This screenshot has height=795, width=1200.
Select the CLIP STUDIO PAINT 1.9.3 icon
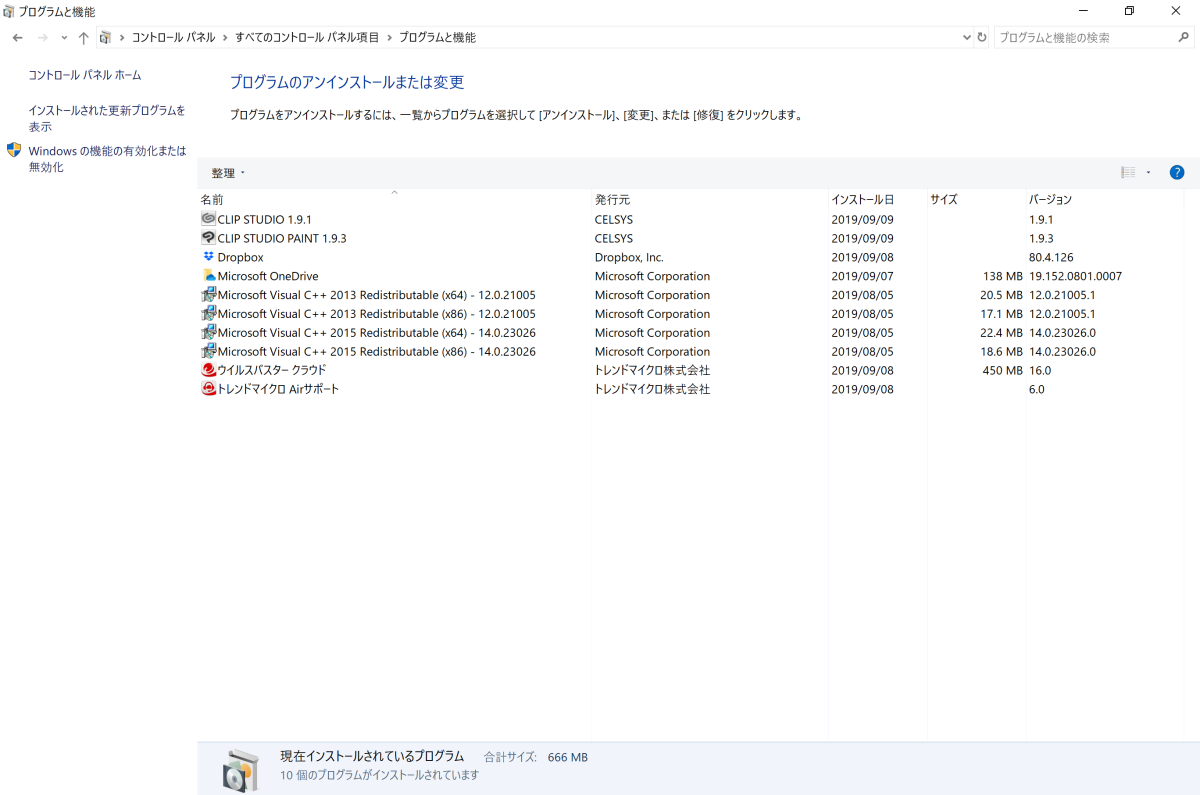pyautogui.click(x=208, y=238)
